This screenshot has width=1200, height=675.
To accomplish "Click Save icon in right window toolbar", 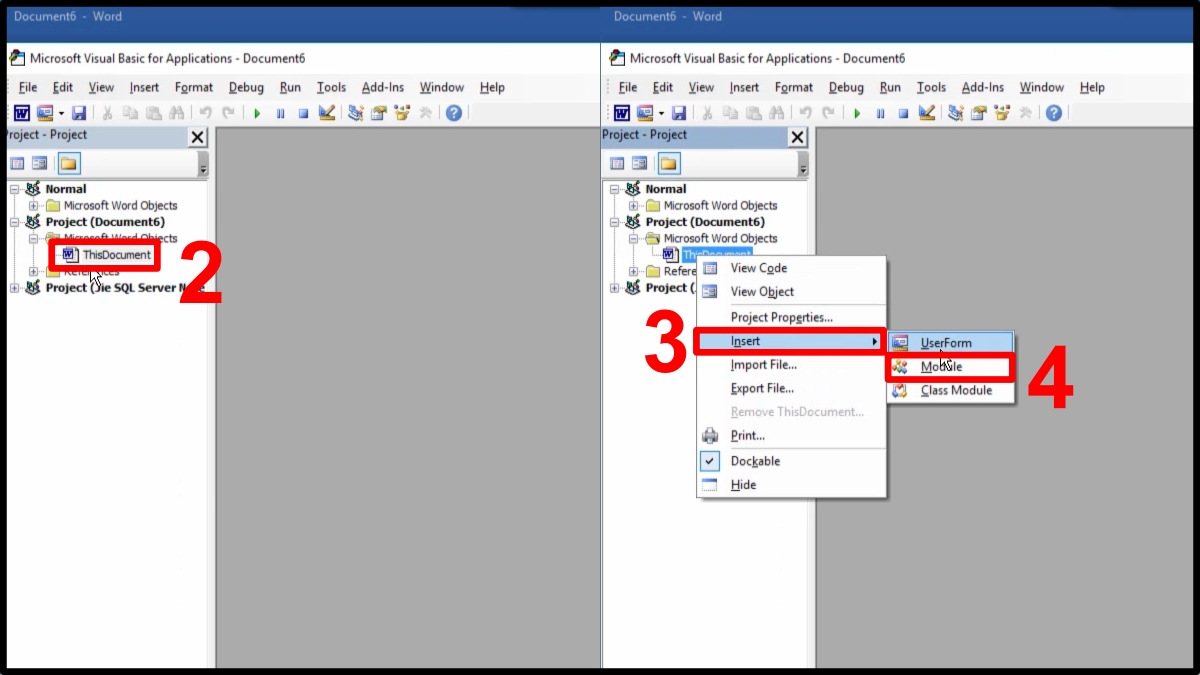I will pos(679,113).
